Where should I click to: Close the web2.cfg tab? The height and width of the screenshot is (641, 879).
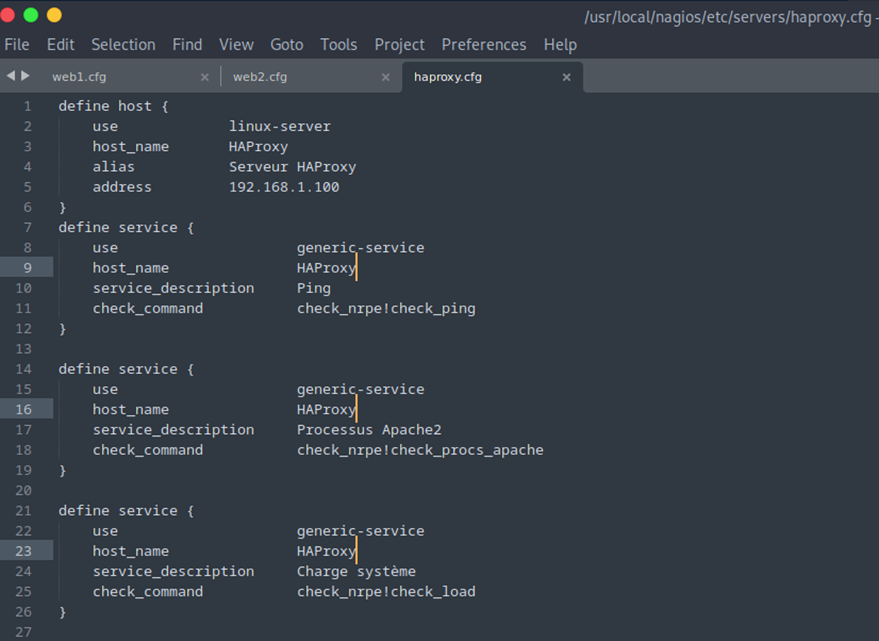[x=386, y=77]
